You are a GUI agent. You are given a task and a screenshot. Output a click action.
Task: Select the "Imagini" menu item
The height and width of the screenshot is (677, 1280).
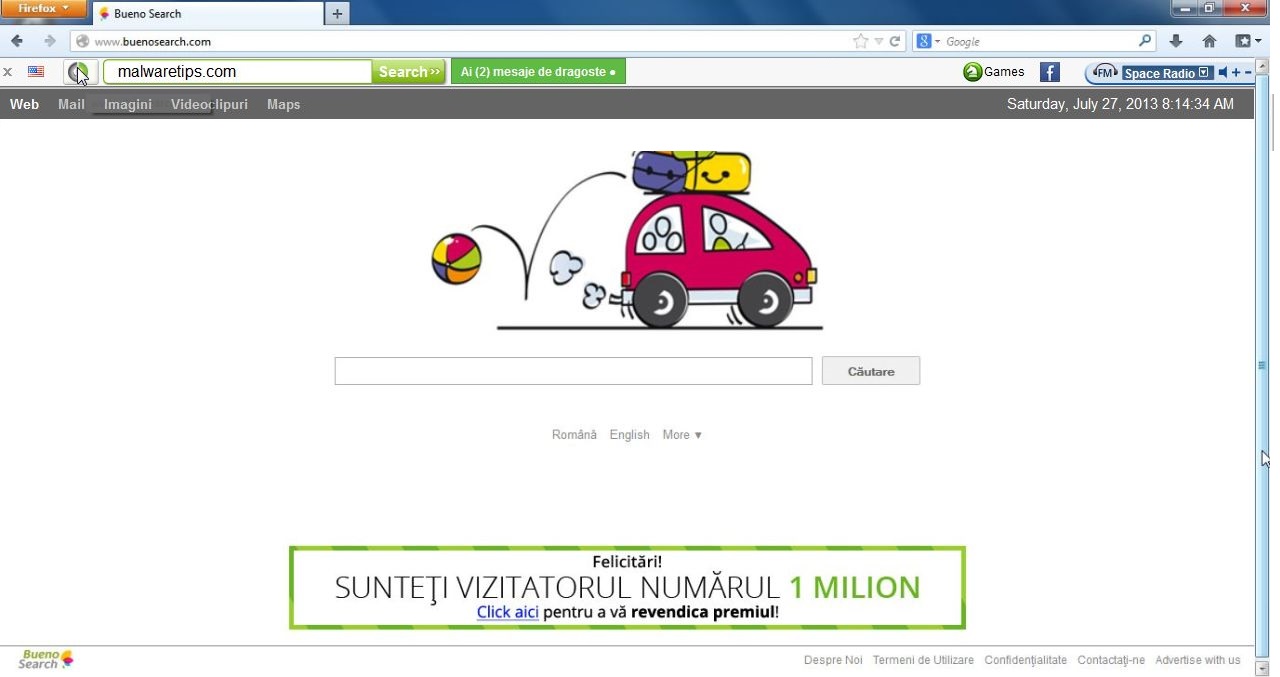coord(127,104)
